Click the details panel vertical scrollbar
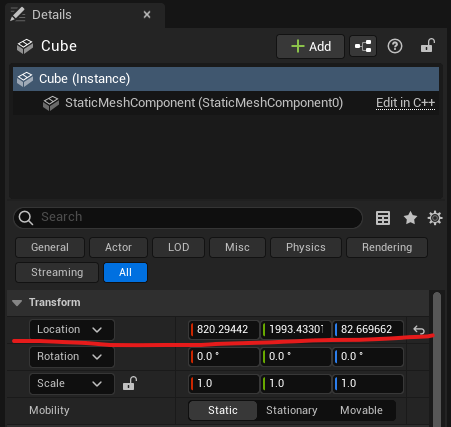Viewport: 451px width, 427px height. [x=437, y=358]
